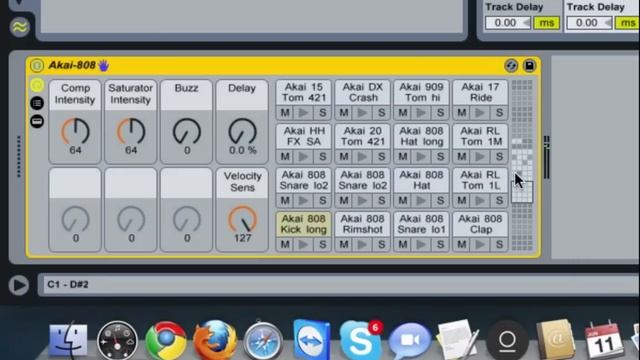This screenshot has height=360, width=640.
Task: Open Safari from the dock
Action: (263, 341)
